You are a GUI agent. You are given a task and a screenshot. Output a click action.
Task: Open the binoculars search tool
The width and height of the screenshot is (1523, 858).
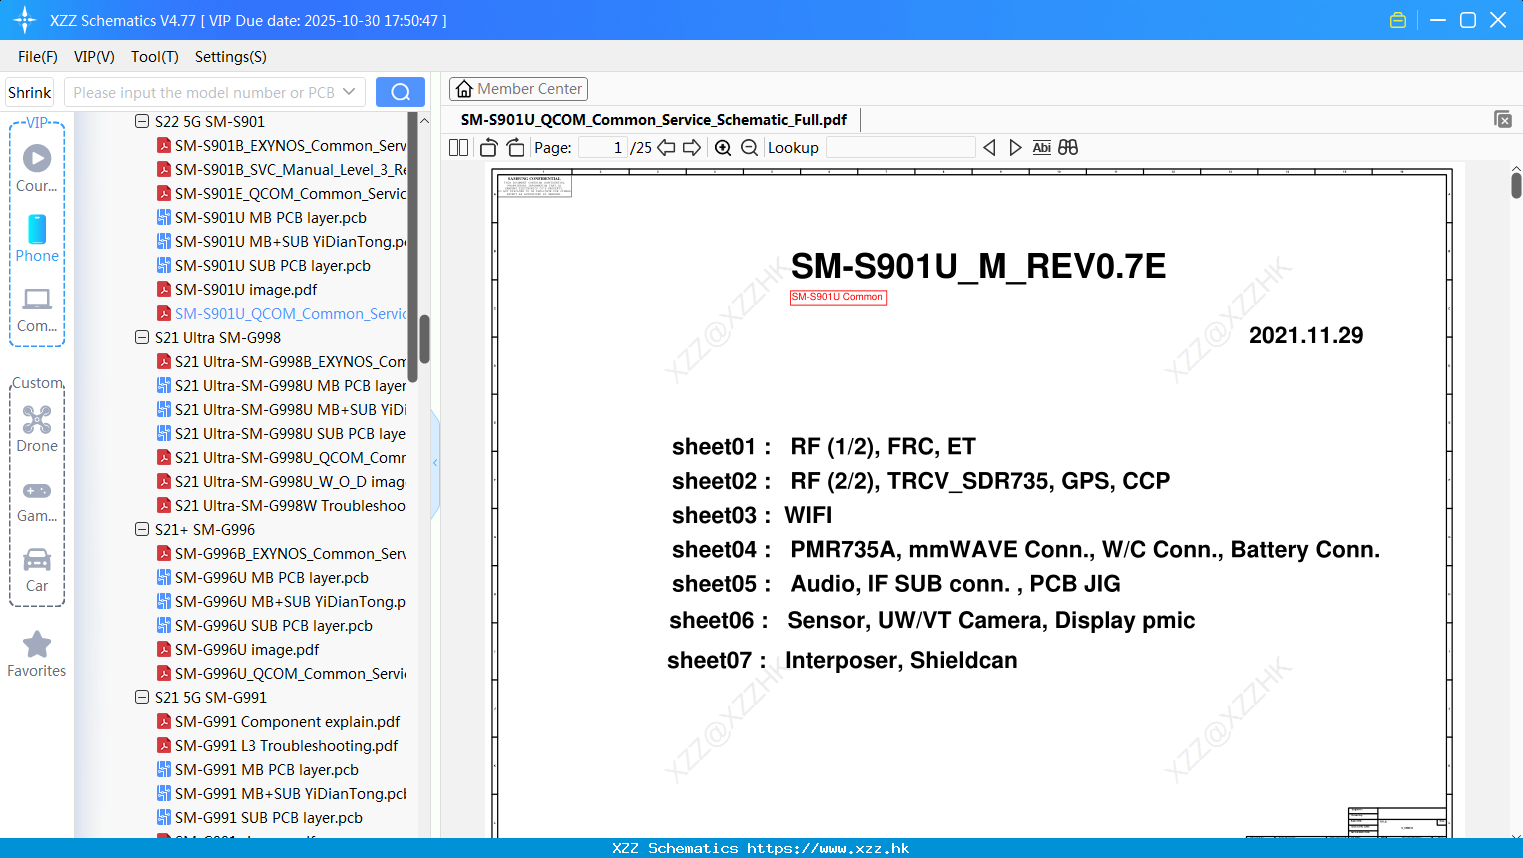(x=1068, y=147)
